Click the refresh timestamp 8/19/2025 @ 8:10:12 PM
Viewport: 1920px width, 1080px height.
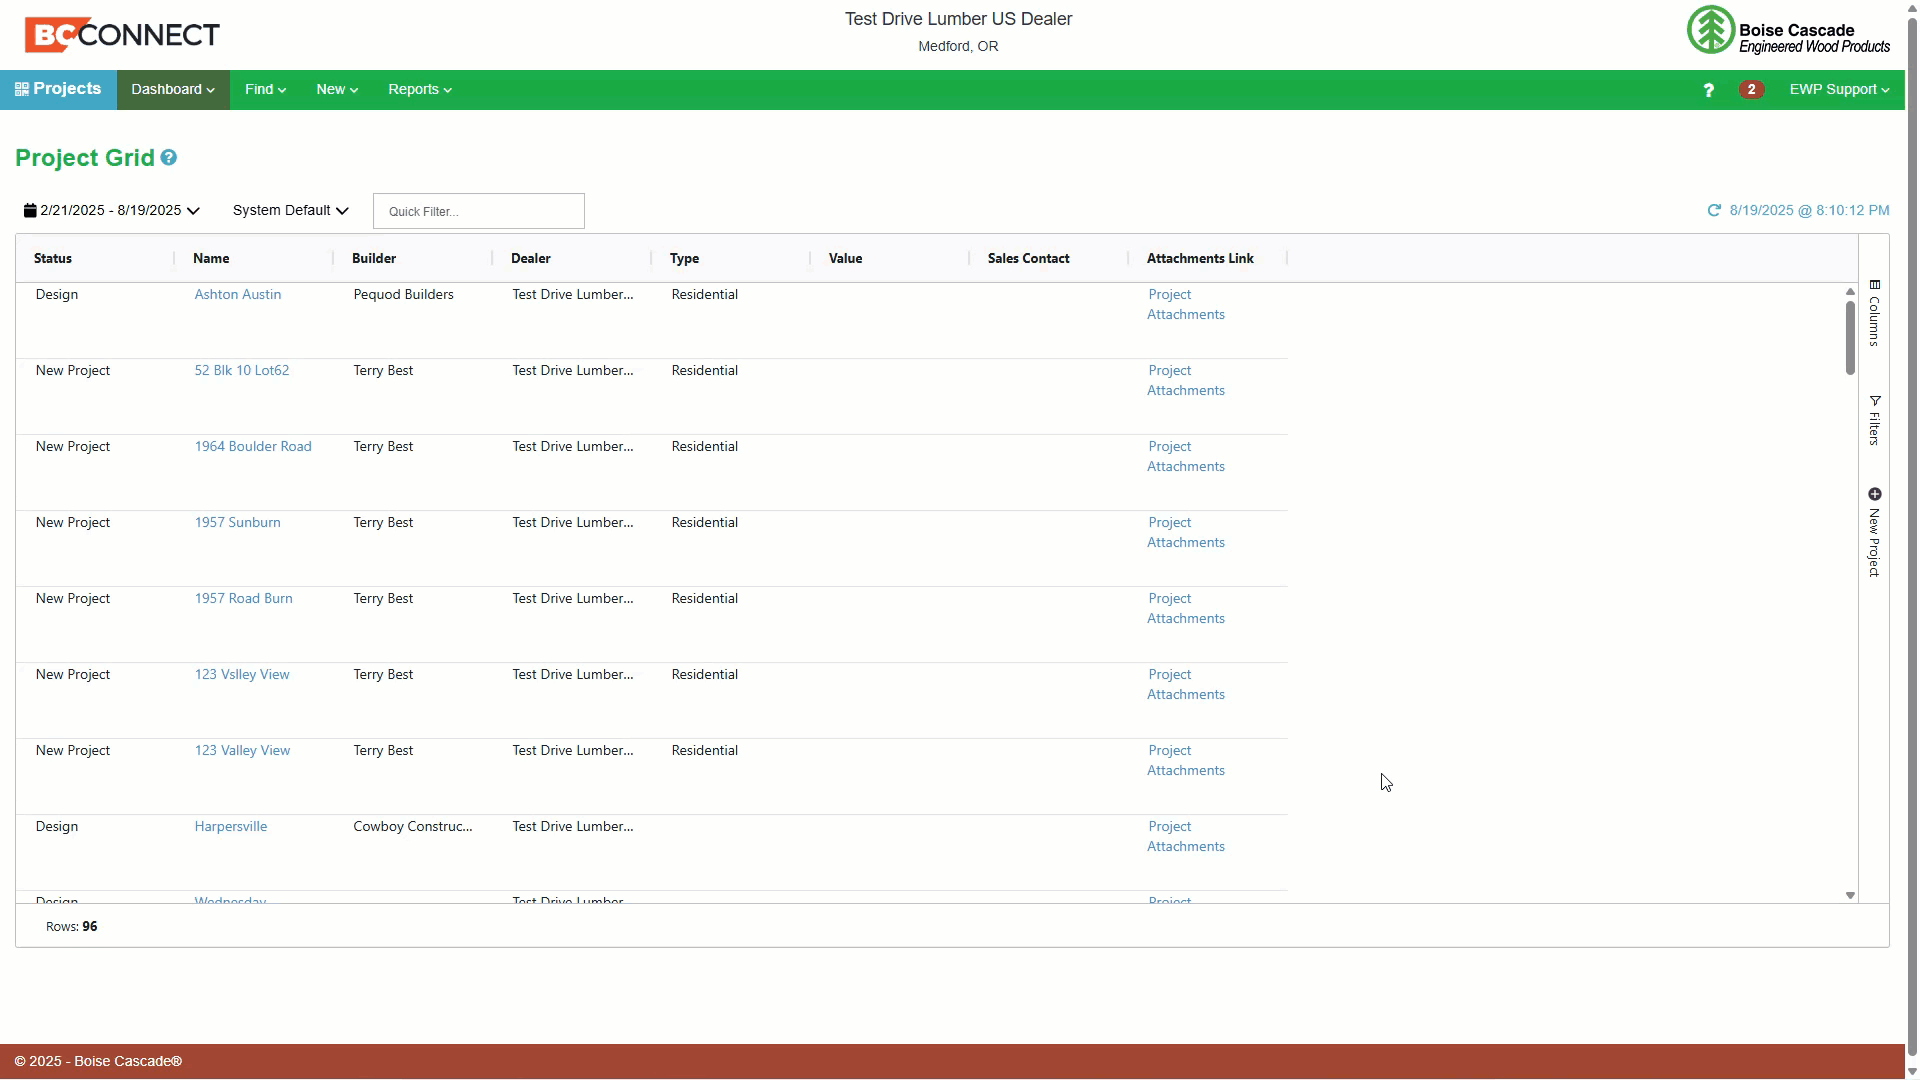pyautogui.click(x=1809, y=211)
